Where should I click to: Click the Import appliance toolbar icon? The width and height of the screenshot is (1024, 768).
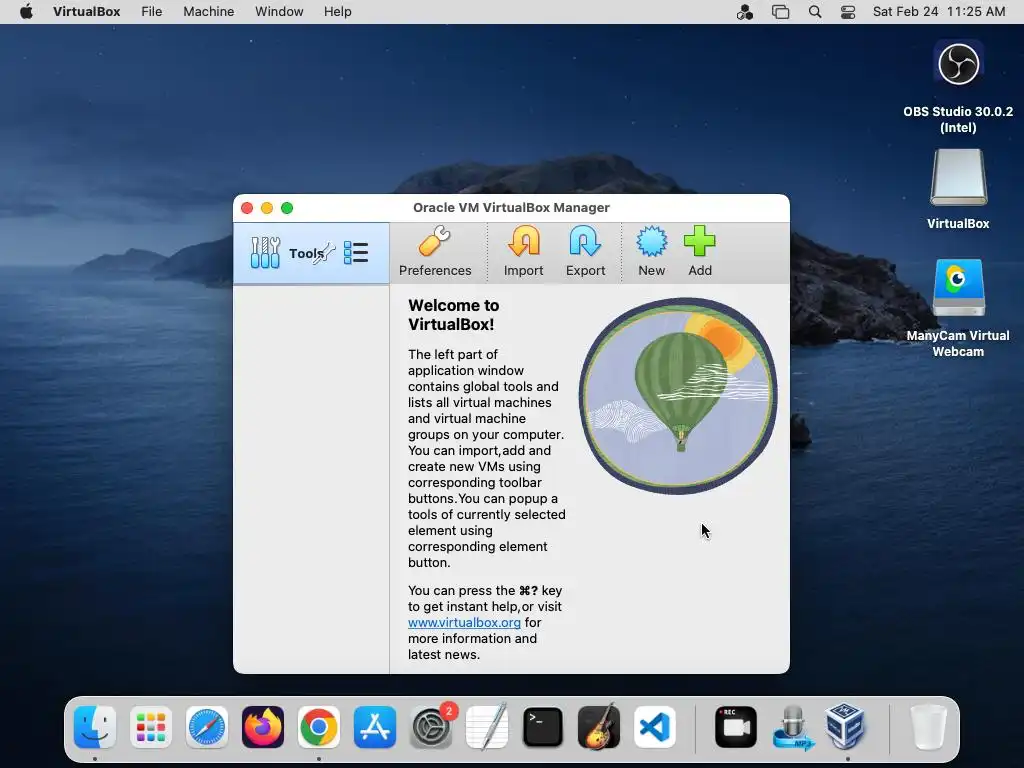[523, 251]
